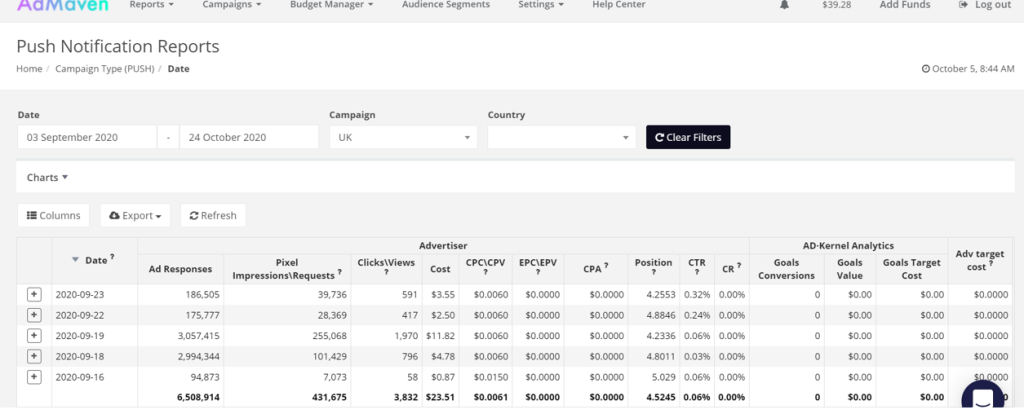Click the Position column header
This screenshot has height=414, width=1024.
pos(653,268)
